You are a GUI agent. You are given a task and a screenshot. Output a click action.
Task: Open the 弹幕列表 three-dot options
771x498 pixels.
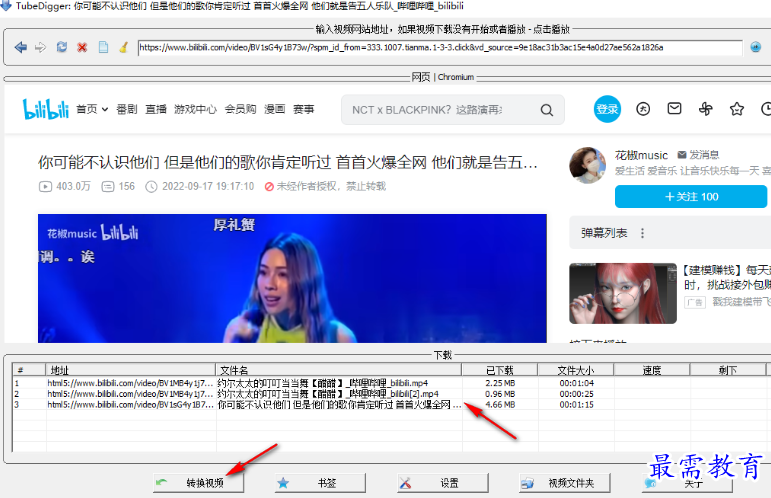(x=642, y=233)
